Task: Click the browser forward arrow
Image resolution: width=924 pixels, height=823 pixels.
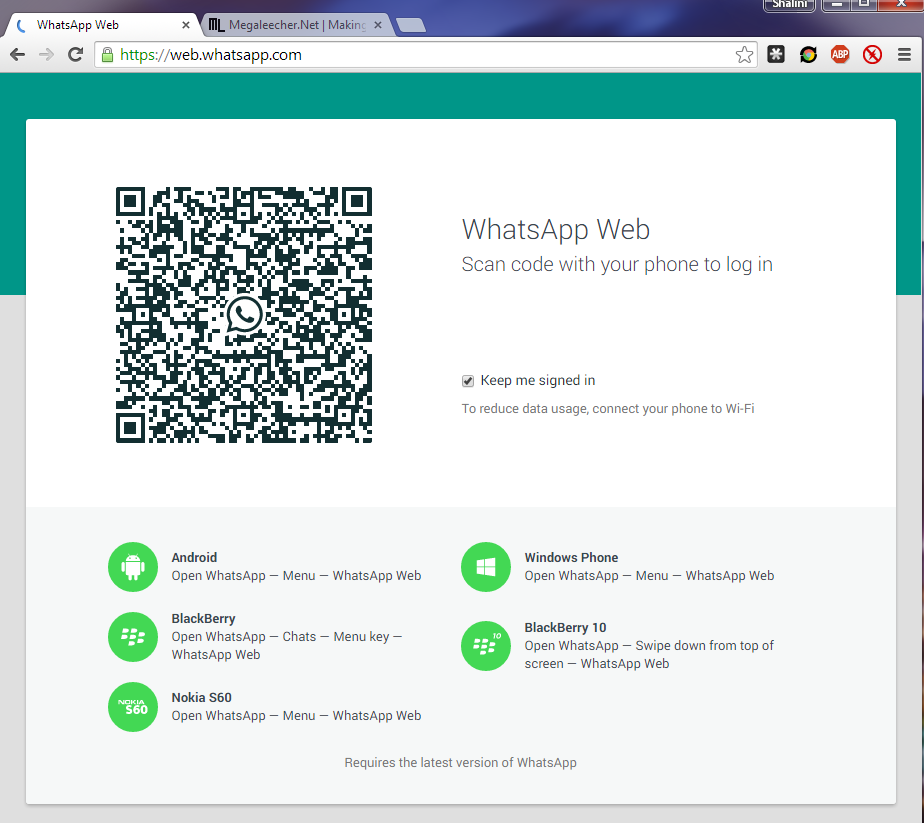Action: click(46, 55)
